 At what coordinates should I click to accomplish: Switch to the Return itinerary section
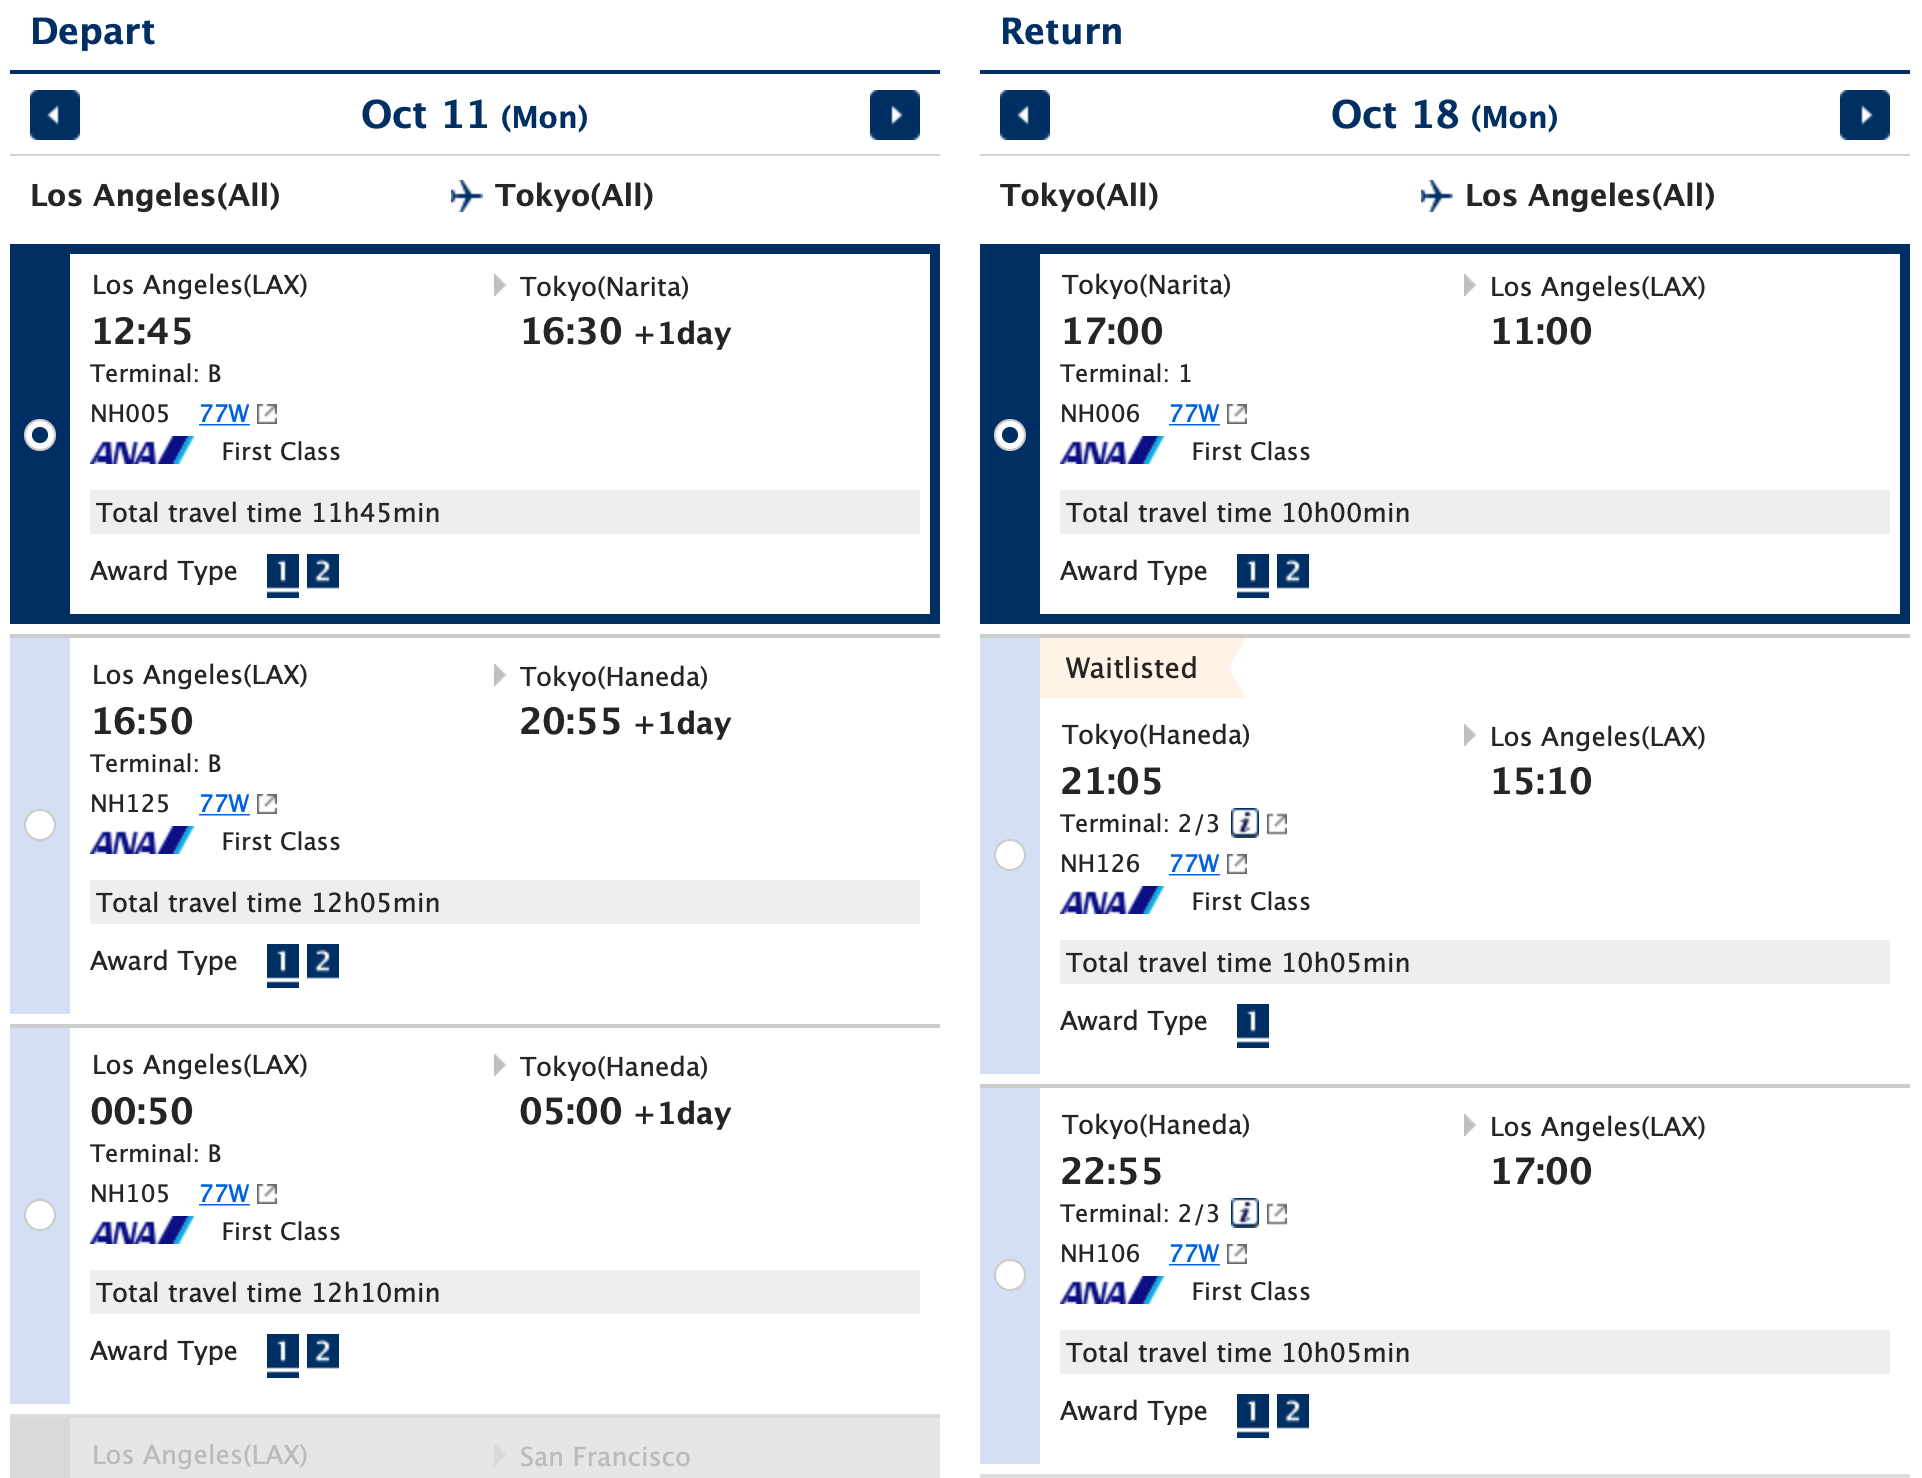click(x=1062, y=31)
